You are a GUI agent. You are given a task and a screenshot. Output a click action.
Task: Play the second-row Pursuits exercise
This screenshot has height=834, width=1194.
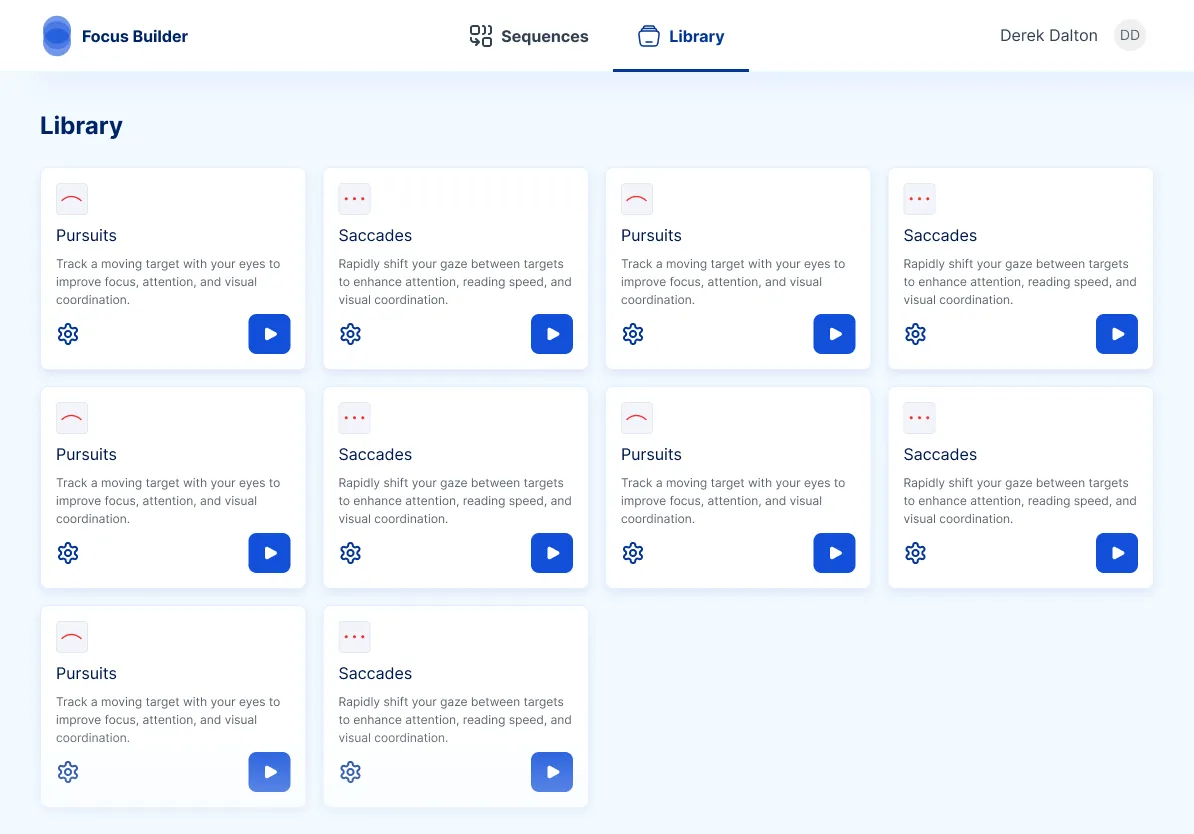coord(269,552)
